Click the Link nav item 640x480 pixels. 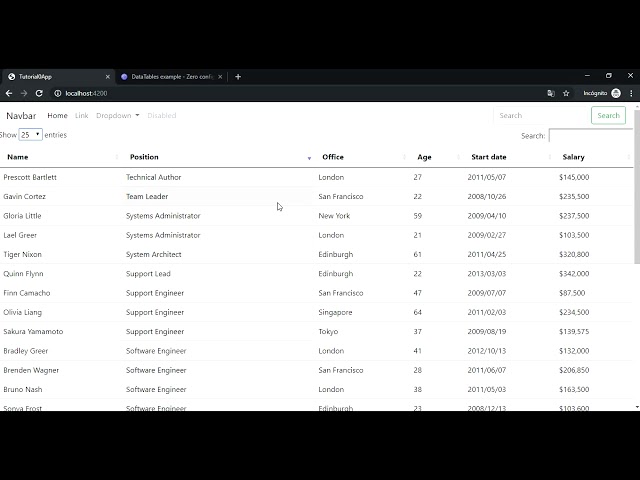[82, 116]
